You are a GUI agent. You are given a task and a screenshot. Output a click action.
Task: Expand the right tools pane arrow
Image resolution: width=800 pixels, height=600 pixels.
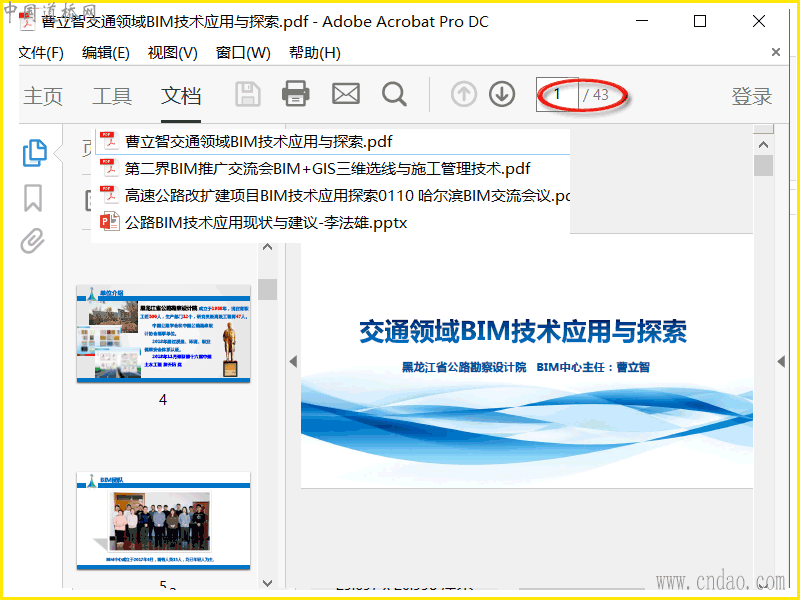pyautogui.click(x=781, y=362)
